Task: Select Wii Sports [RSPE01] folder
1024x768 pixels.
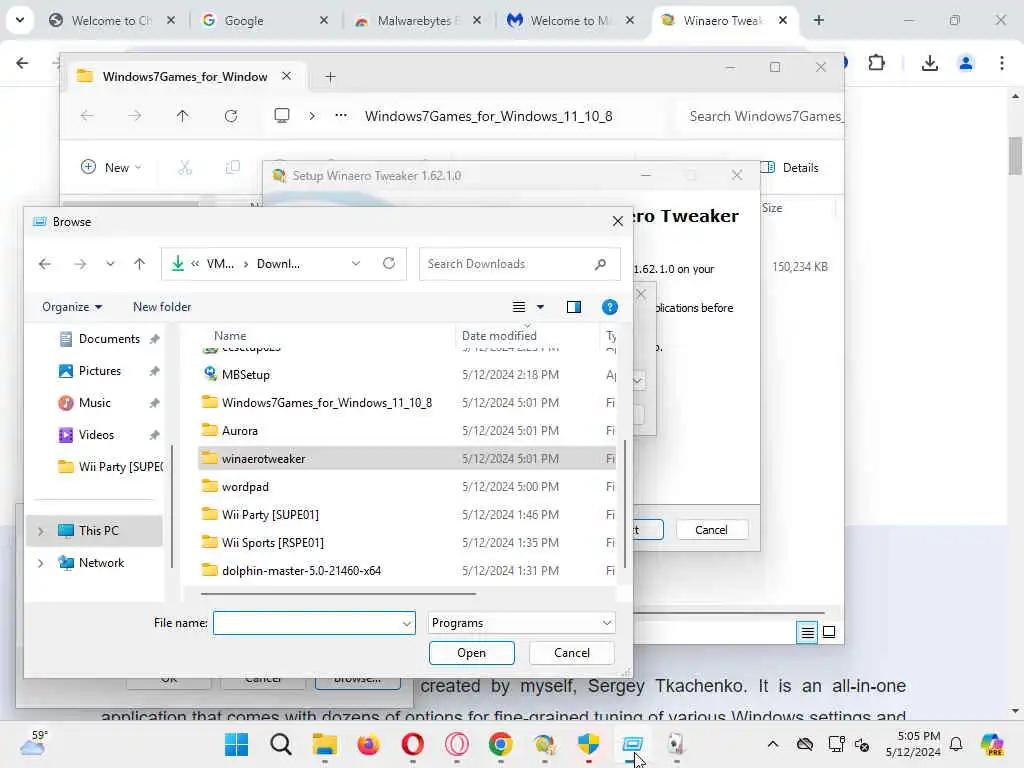Action: (x=272, y=543)
